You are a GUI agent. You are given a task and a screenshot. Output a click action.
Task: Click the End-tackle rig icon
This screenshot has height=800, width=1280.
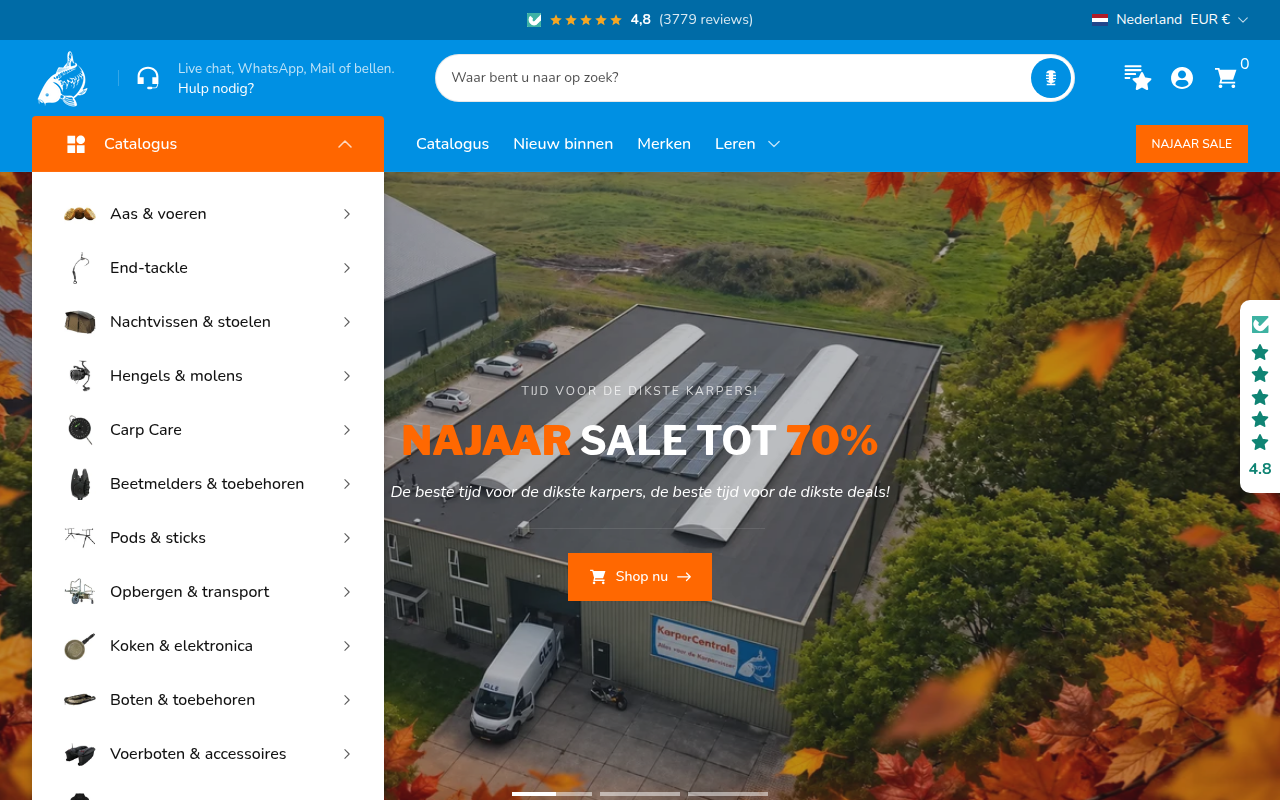tap(80, 268)
